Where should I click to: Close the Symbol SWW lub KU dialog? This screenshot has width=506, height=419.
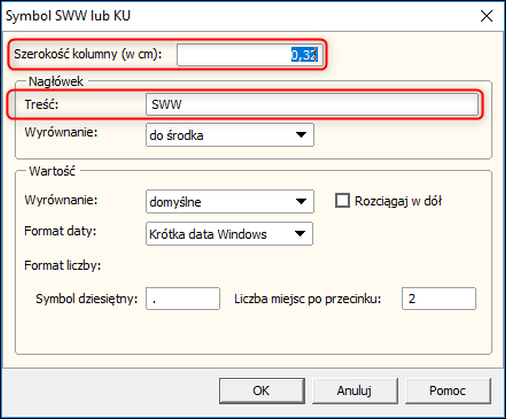(x=487, y=16)
